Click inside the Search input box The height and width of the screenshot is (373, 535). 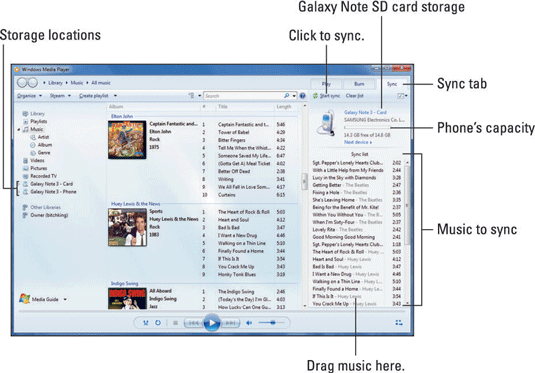coord(243,96)
